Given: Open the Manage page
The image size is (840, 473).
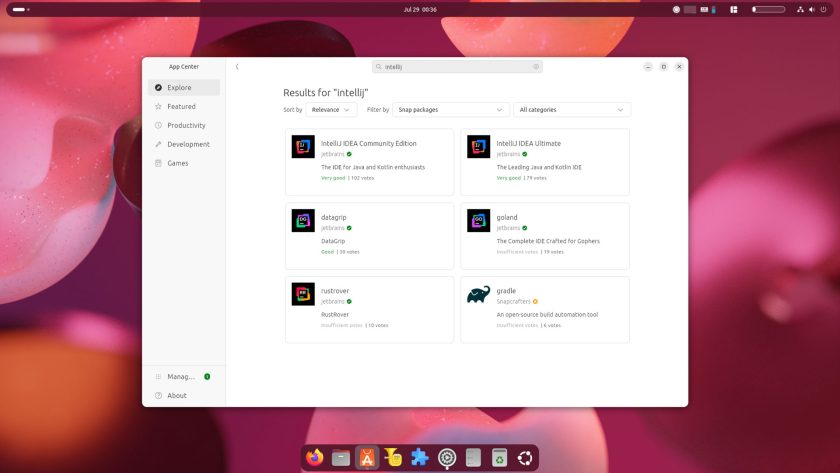Looking at the screenshot, I should (x=184, y=377).
